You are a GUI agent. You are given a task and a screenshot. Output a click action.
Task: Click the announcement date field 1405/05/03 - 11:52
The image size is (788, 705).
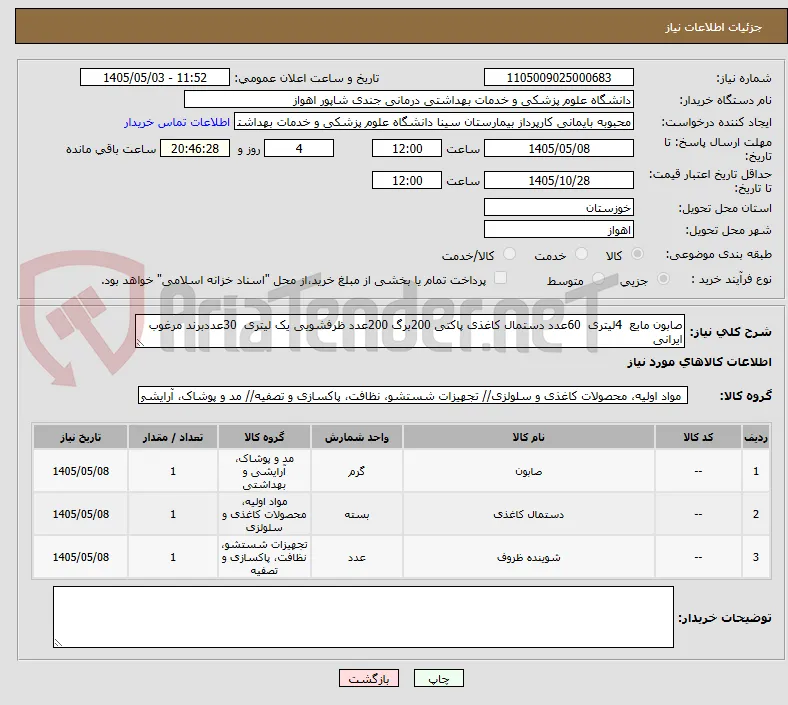click(155, 77)
